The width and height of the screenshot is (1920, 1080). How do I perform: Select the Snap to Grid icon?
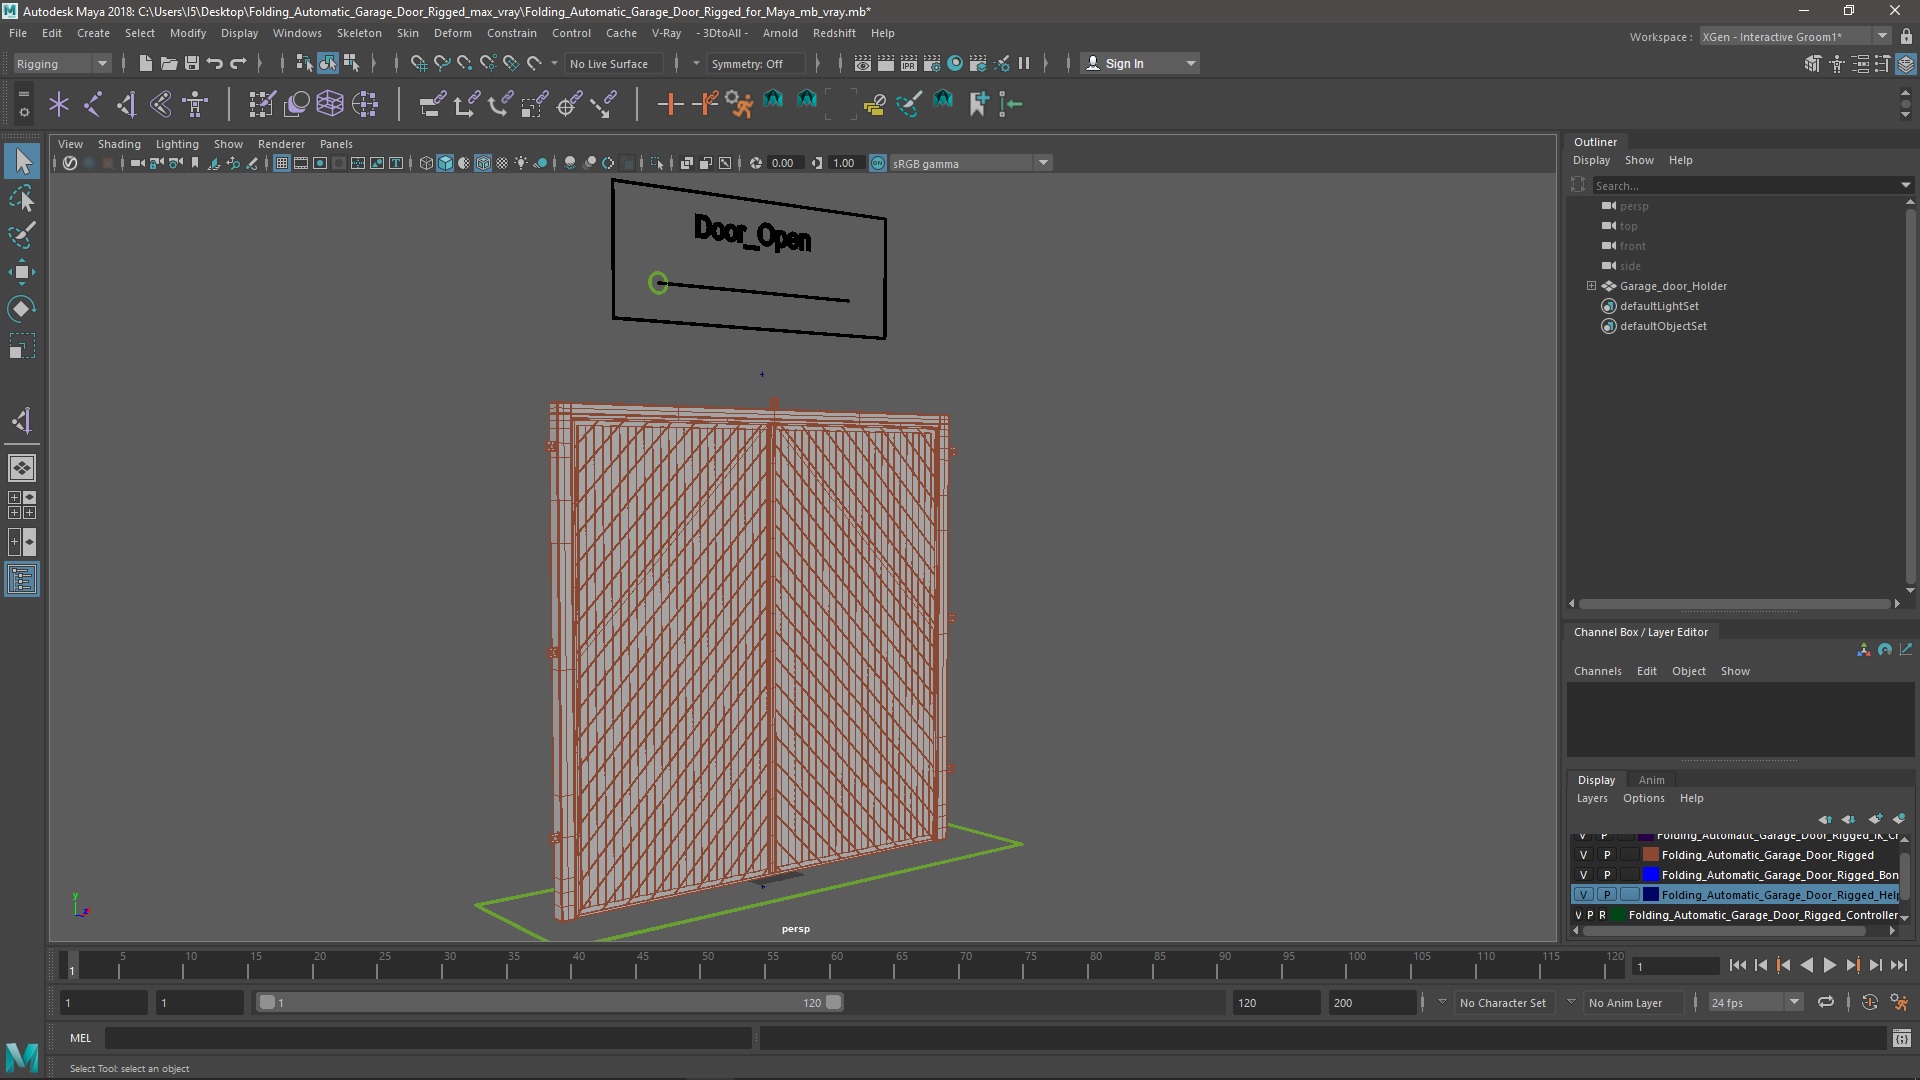pos(418,62)
